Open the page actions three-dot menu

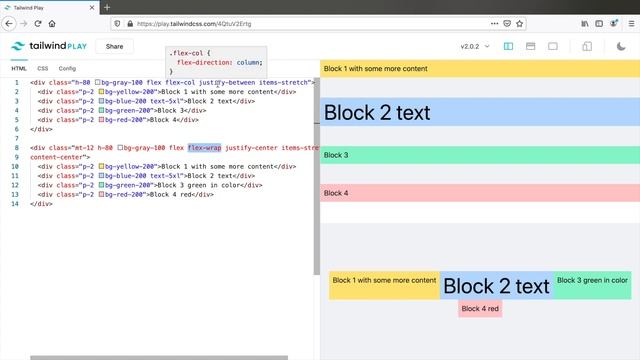pyautogui.click(x=494, y=24)
